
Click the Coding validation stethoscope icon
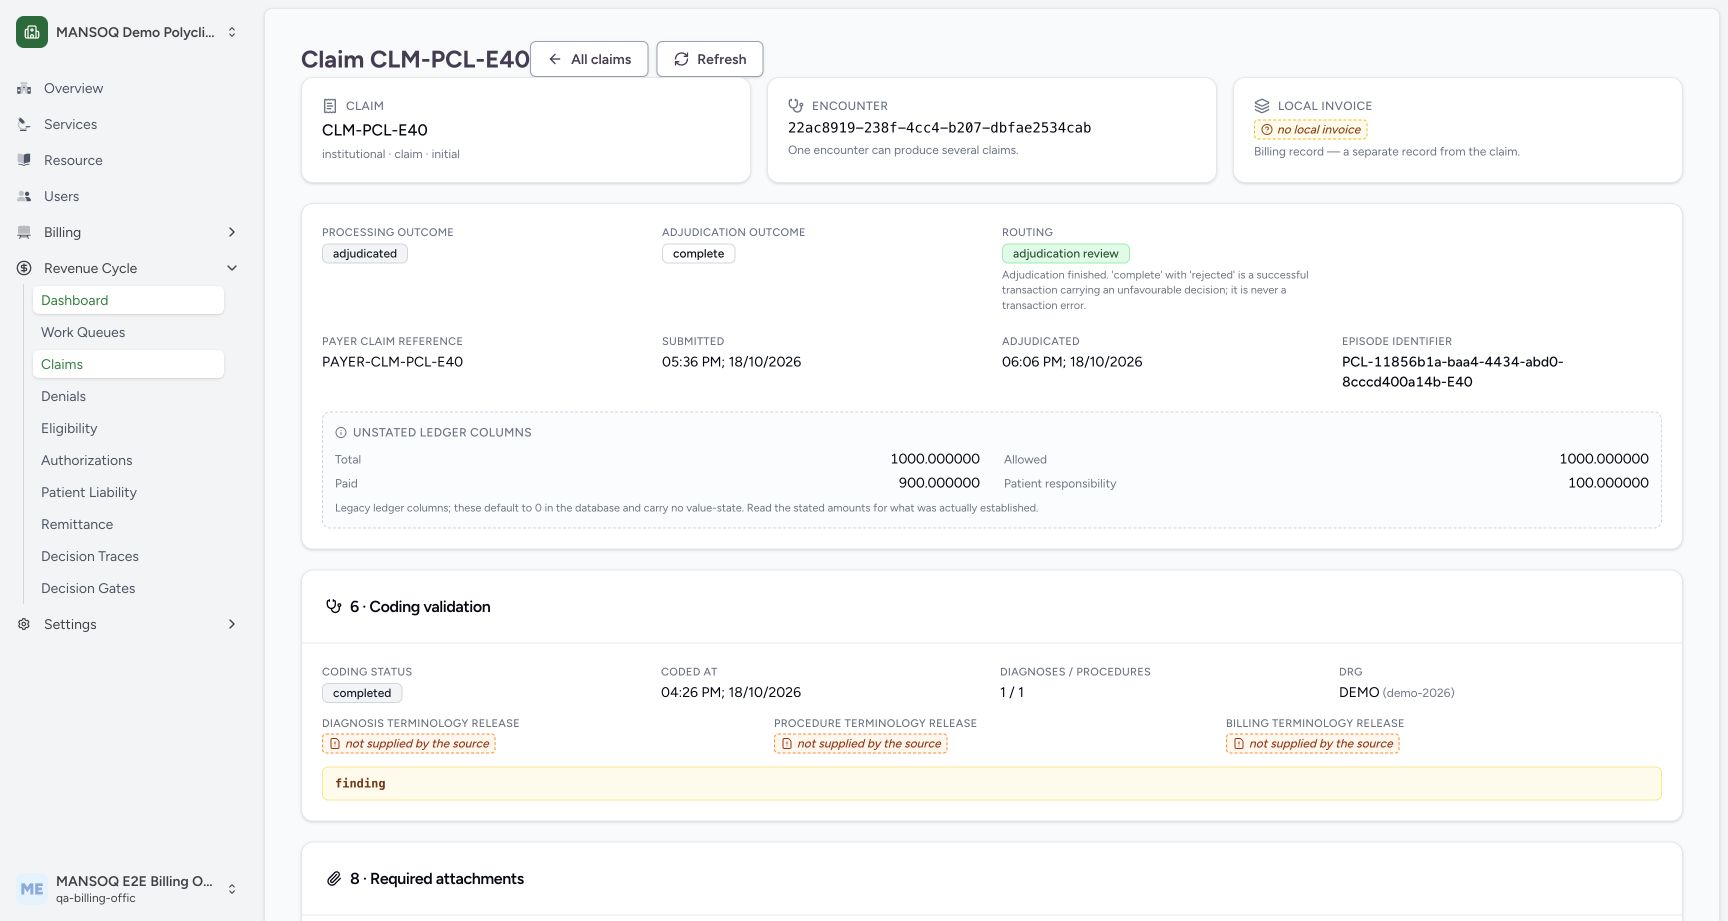point(334,606)
